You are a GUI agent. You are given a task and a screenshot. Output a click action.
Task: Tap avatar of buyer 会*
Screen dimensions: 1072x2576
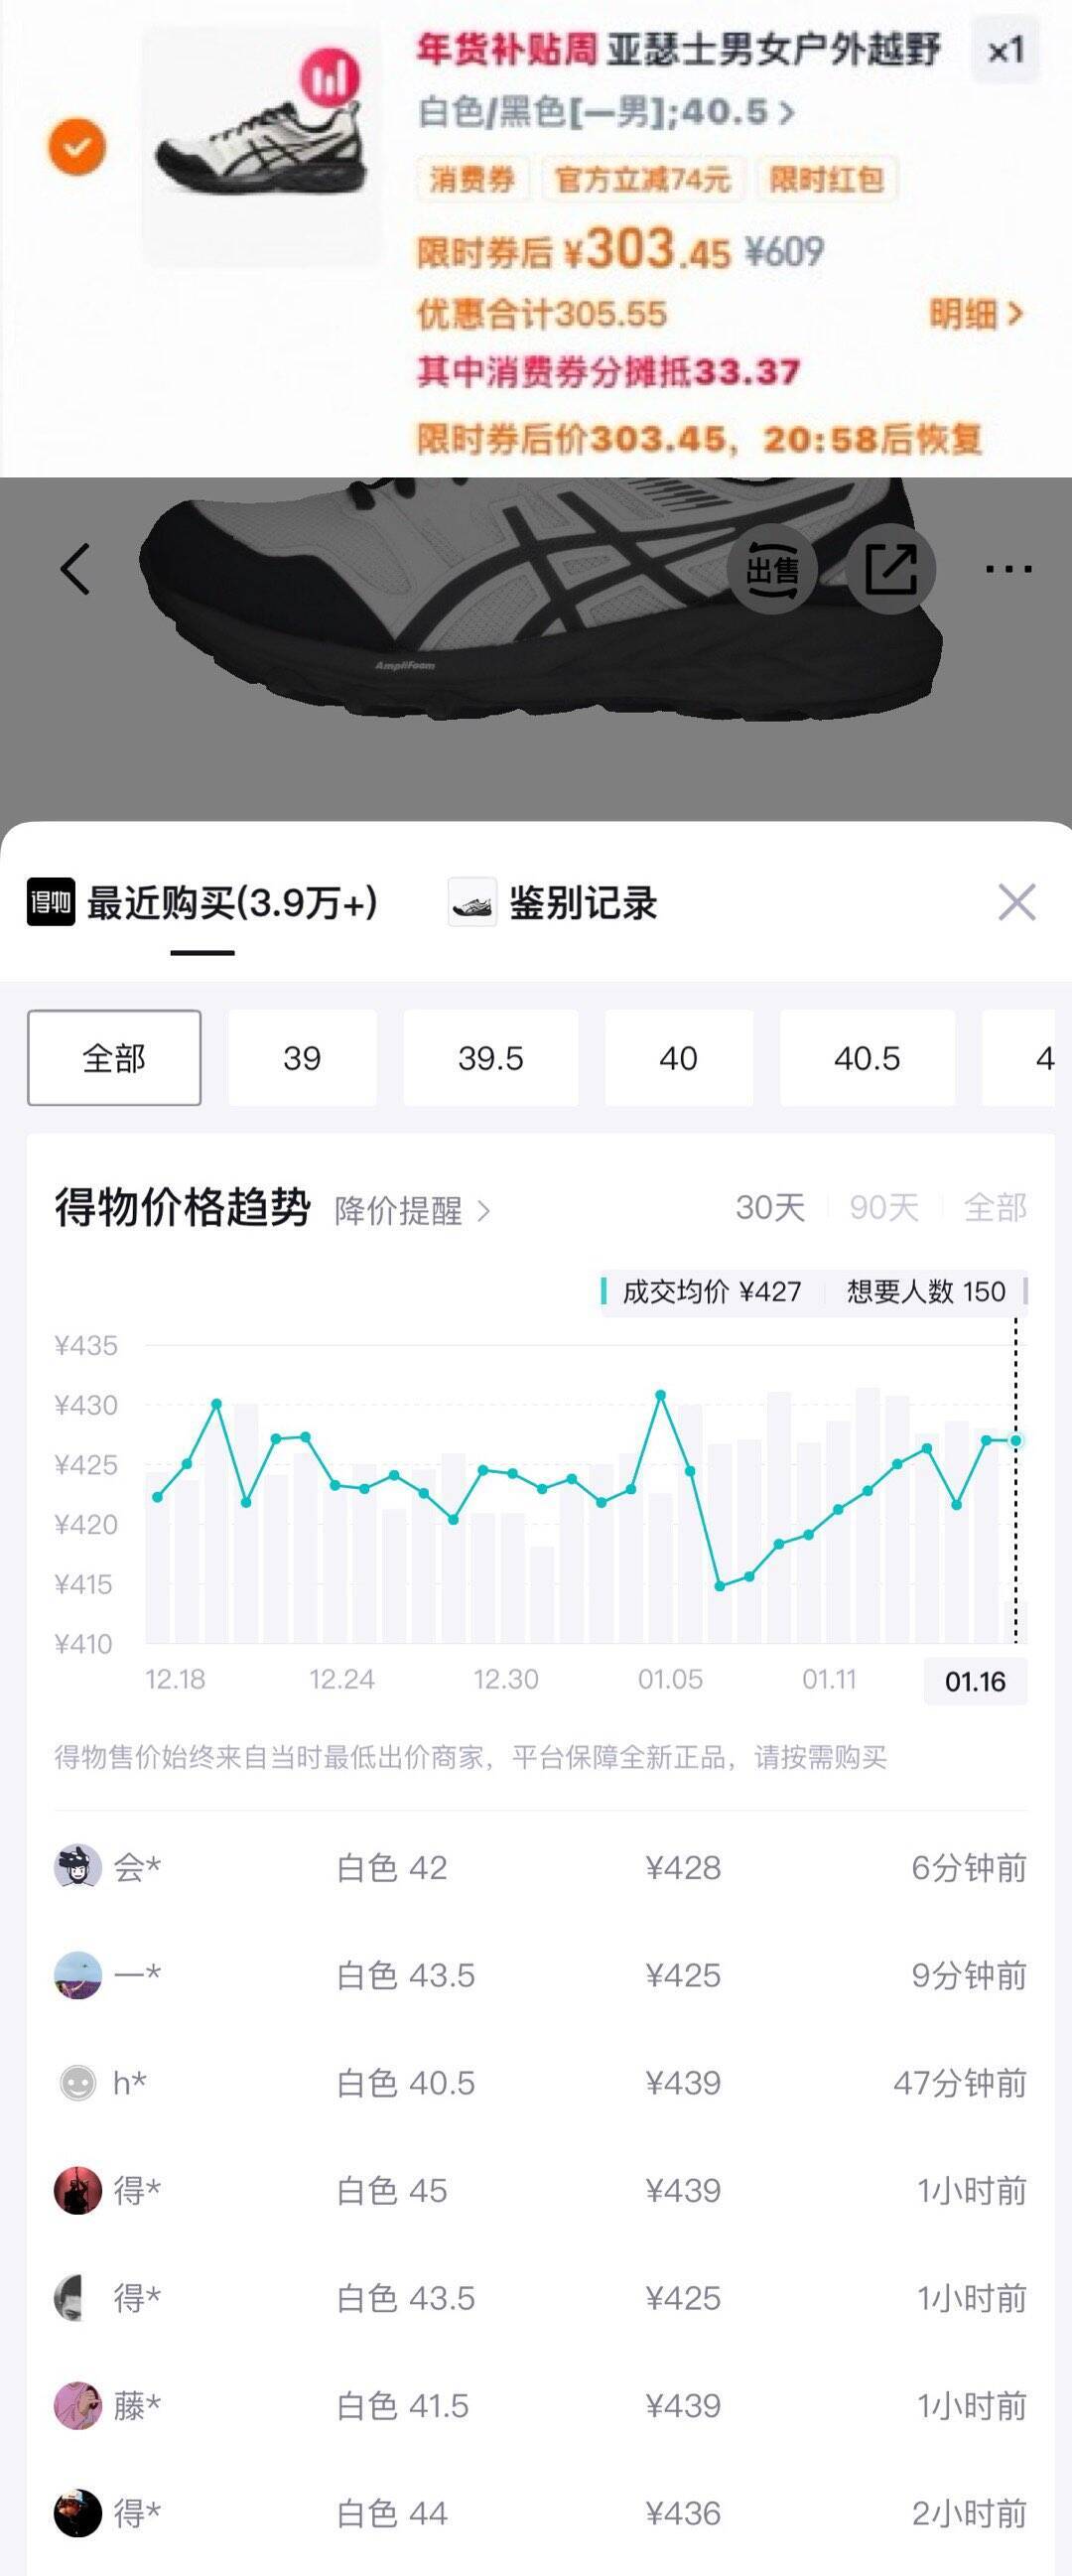tap(78, 1866)
